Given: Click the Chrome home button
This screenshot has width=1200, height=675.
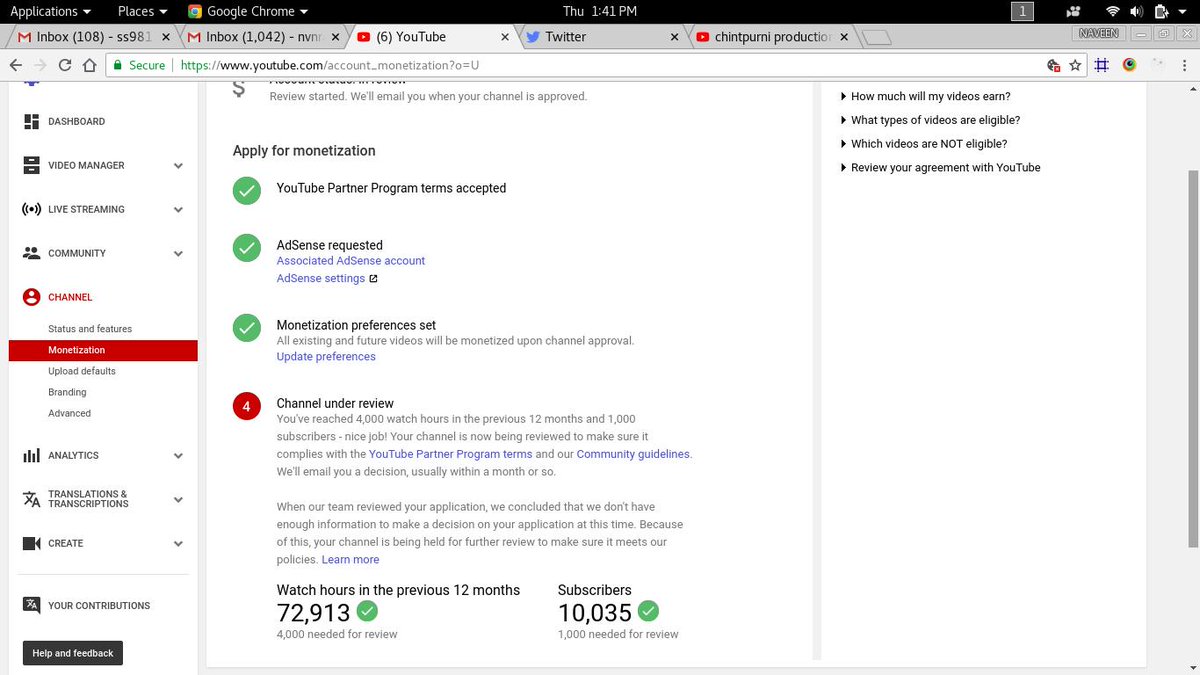Looking at the screenshot, I should 89,65.
